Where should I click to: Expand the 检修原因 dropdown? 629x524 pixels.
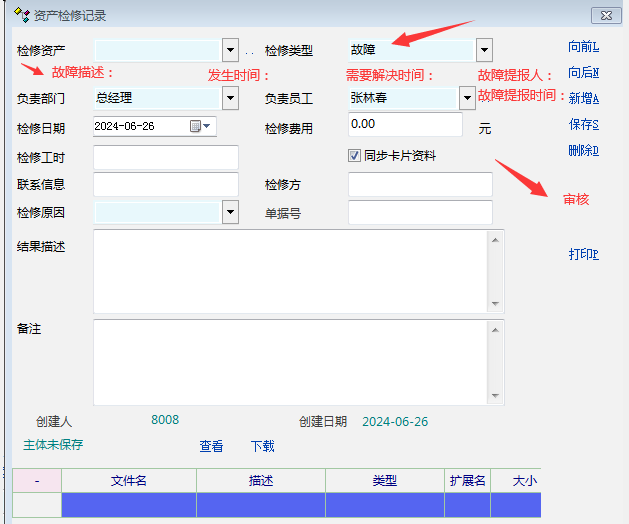coord(231,212)
